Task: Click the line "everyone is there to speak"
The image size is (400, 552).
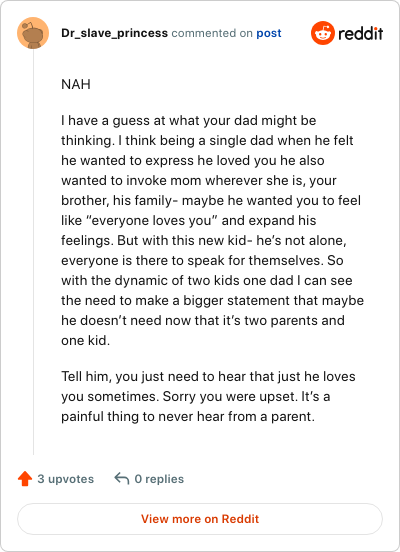Action: click(x=202, y=261)
